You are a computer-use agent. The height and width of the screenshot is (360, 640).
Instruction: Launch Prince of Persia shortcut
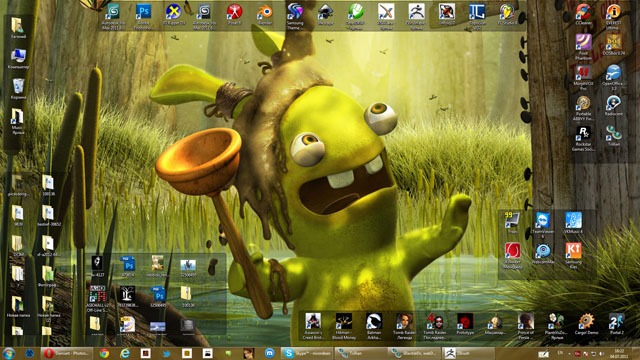click(x=525, y=326)
